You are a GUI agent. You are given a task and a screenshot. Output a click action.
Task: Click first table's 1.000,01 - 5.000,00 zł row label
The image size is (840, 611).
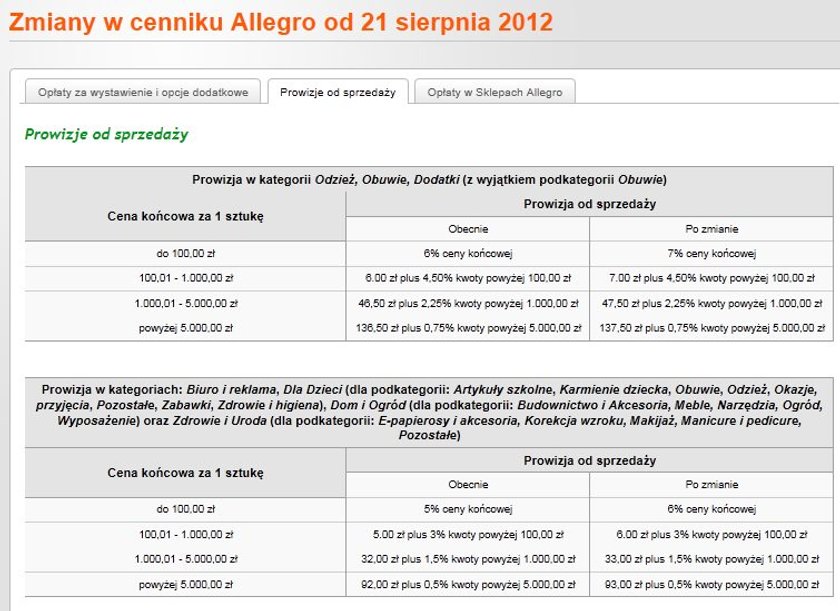pos(185,303)
